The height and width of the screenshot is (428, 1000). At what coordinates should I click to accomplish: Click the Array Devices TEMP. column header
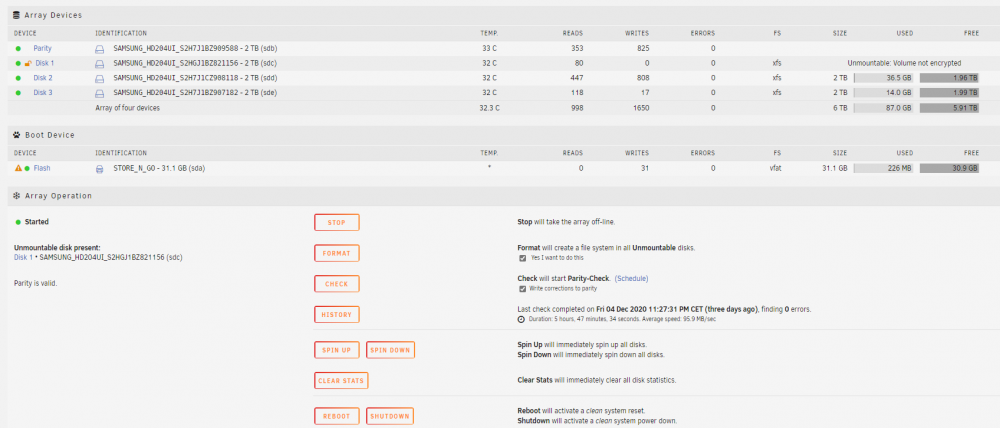tap(489, 33)
